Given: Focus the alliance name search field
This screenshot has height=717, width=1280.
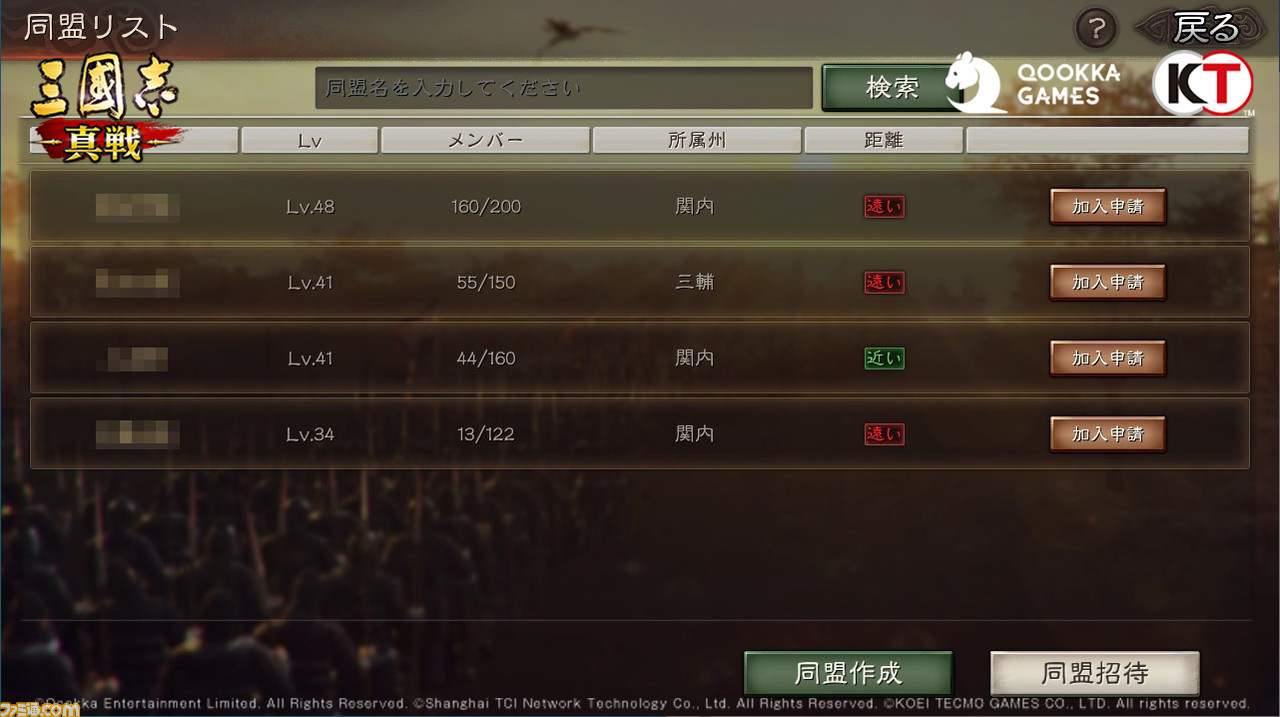Looking at the screenshot, I should (x=564, y=88).
